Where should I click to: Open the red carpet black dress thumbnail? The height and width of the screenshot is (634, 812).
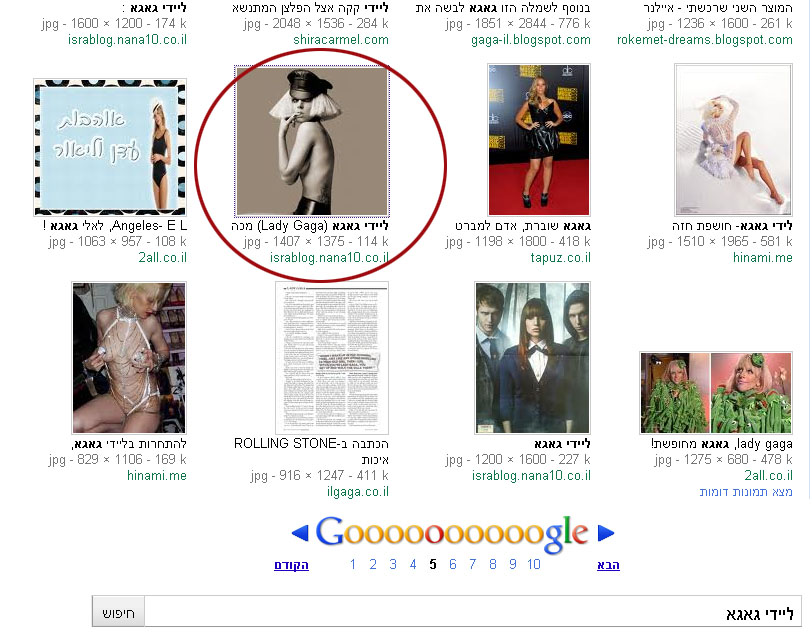coord(539,140)
